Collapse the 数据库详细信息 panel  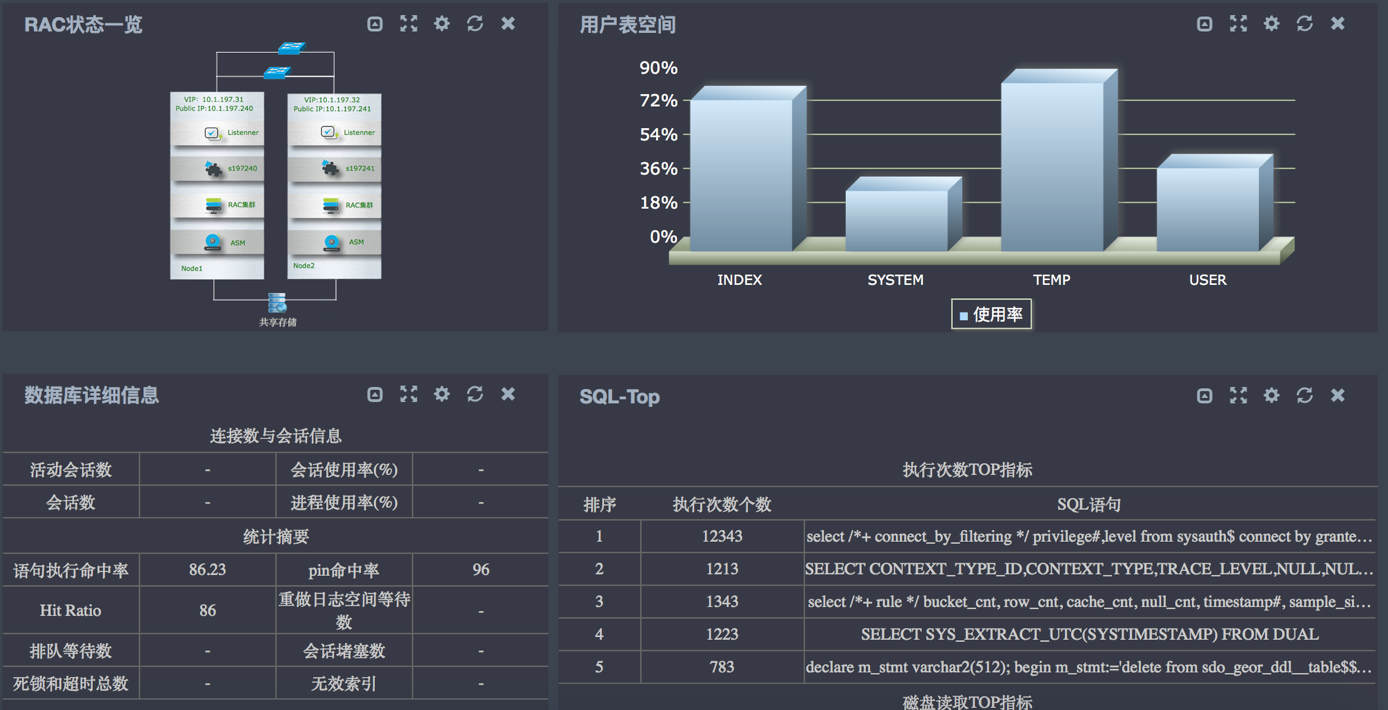[x=375, y=394]
